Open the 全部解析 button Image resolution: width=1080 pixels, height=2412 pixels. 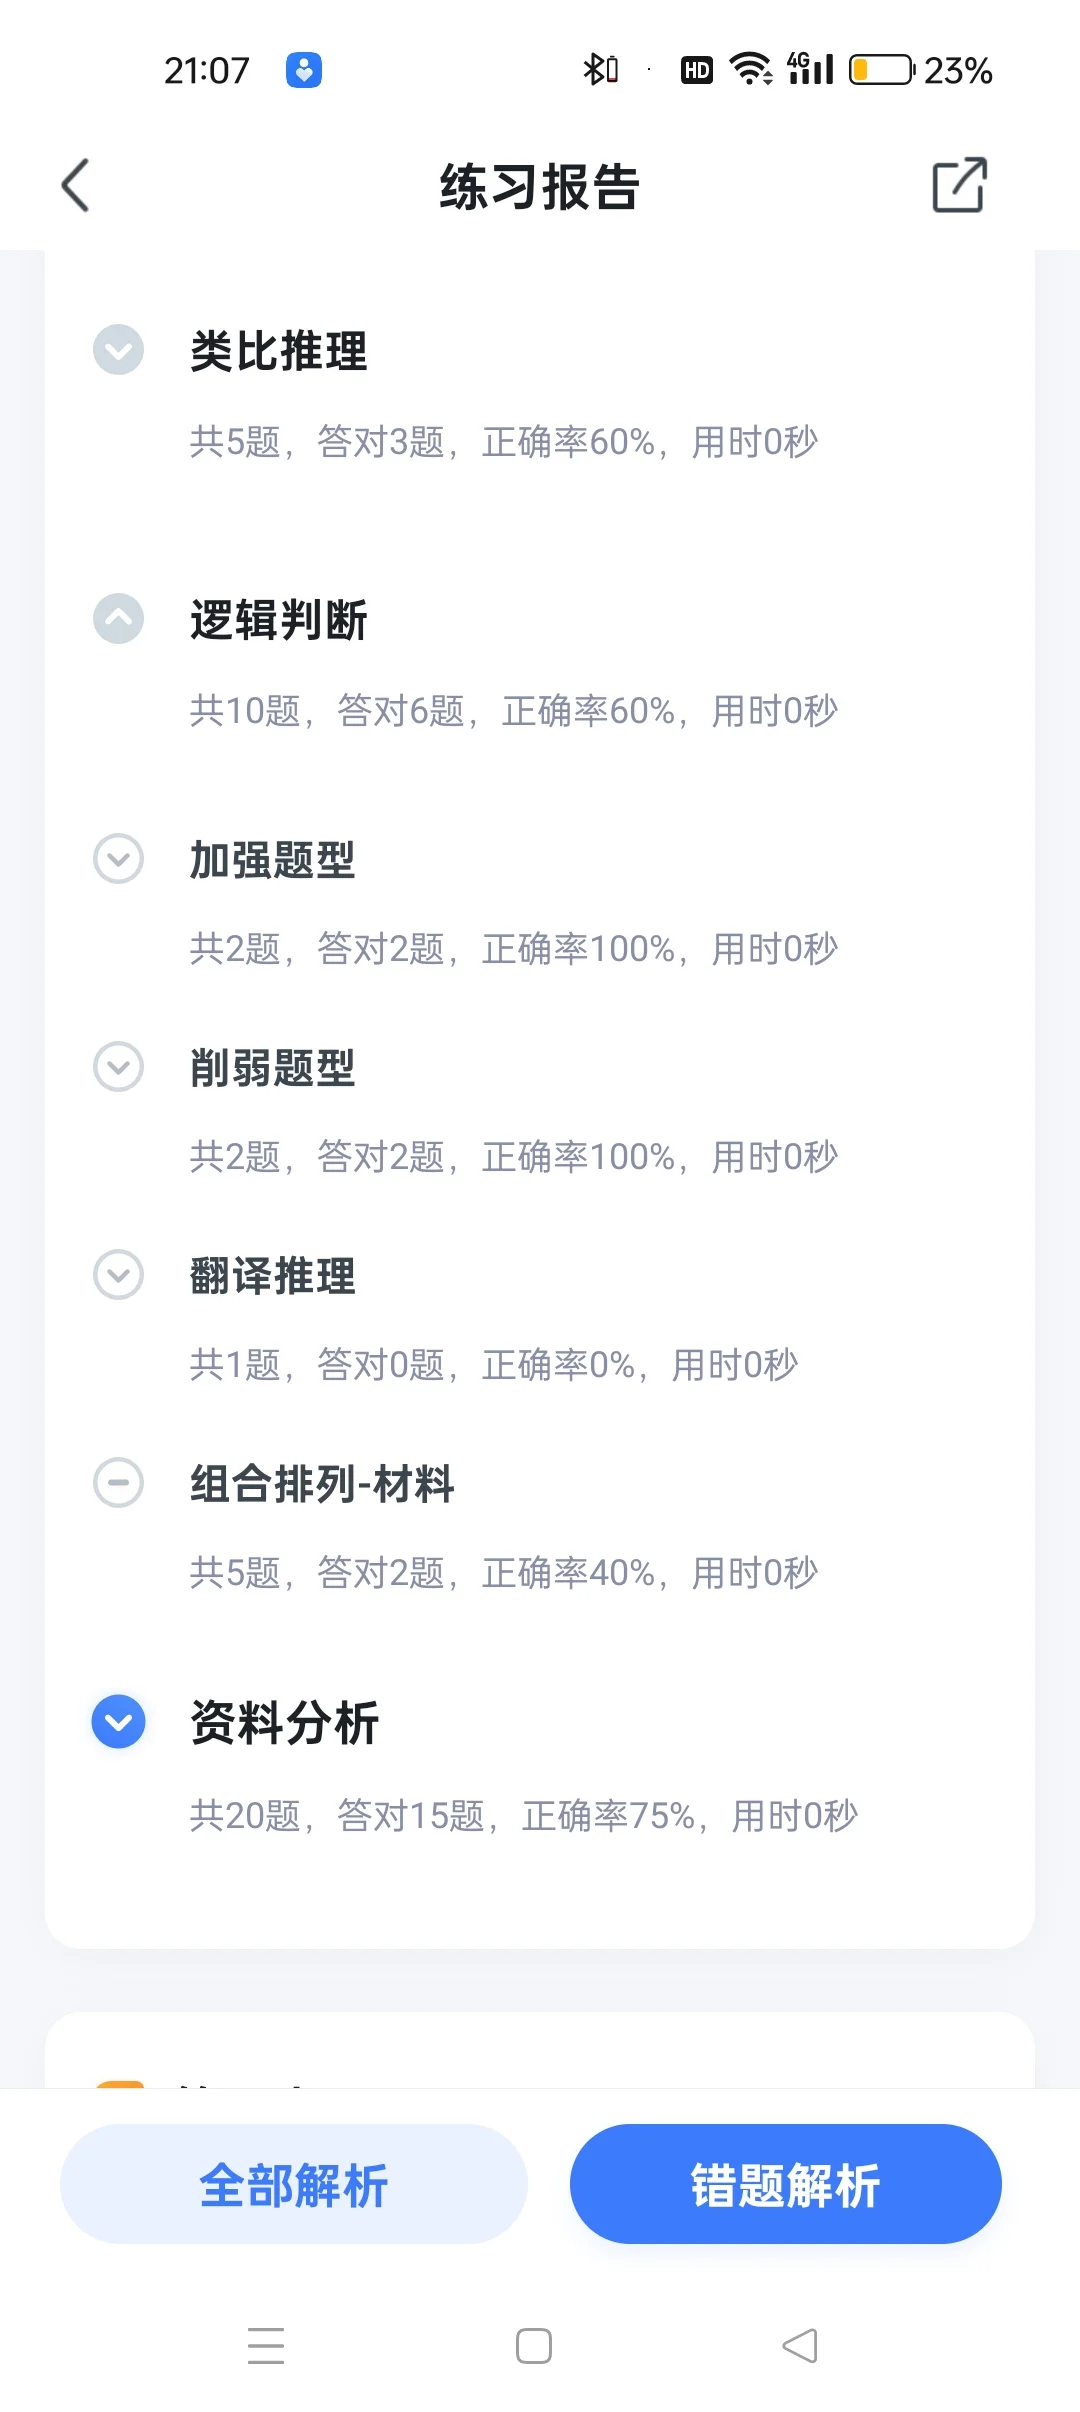coord(294,2184)
